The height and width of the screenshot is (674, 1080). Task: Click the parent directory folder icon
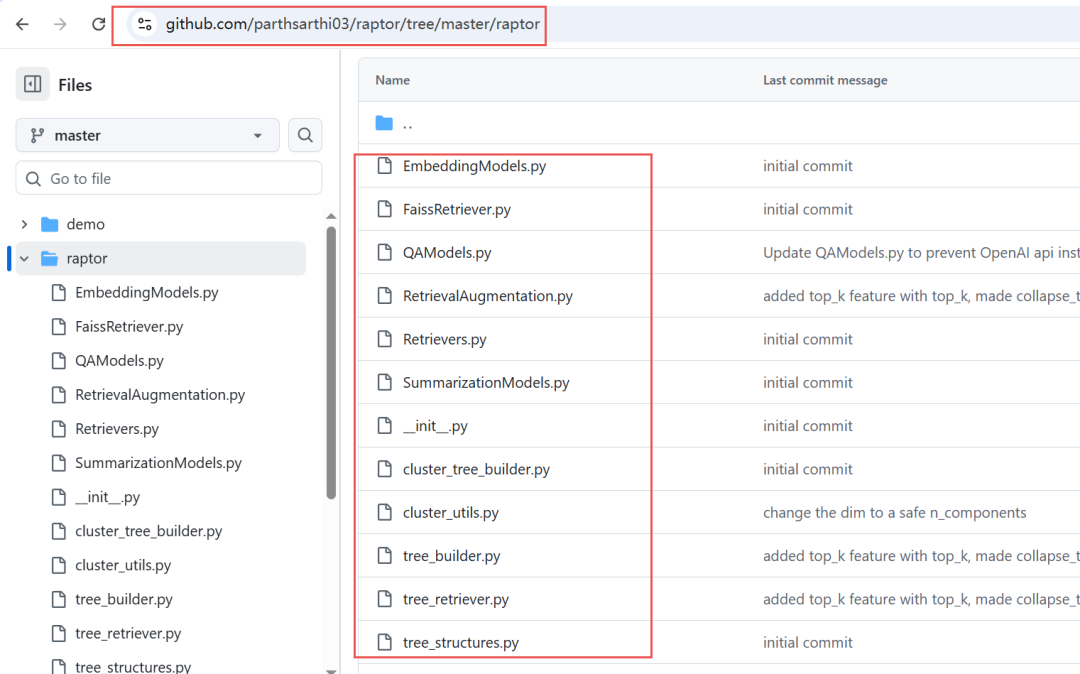pos(384,123)
